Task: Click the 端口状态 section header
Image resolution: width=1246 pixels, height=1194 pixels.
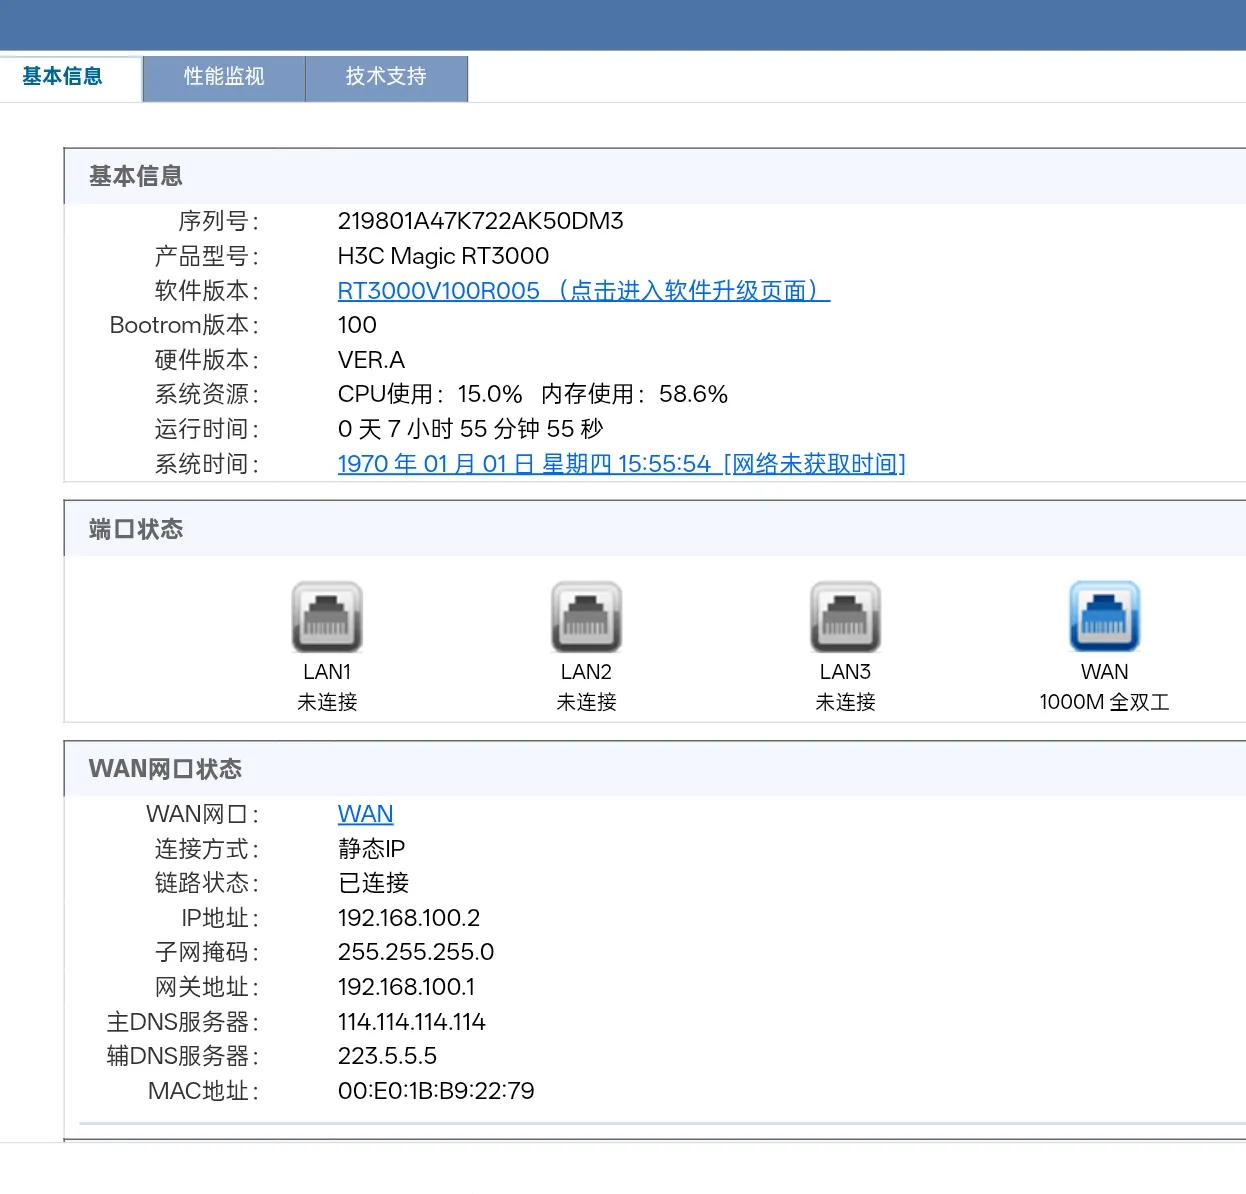Action: 136,529
